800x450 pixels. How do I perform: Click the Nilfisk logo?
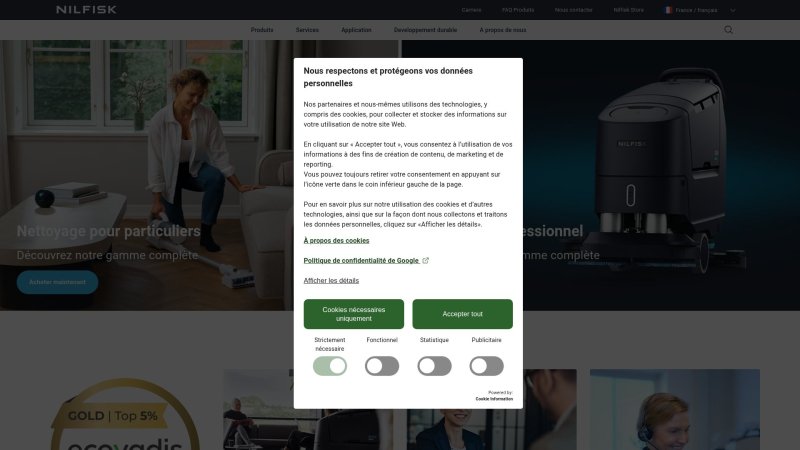click(86, 10)
